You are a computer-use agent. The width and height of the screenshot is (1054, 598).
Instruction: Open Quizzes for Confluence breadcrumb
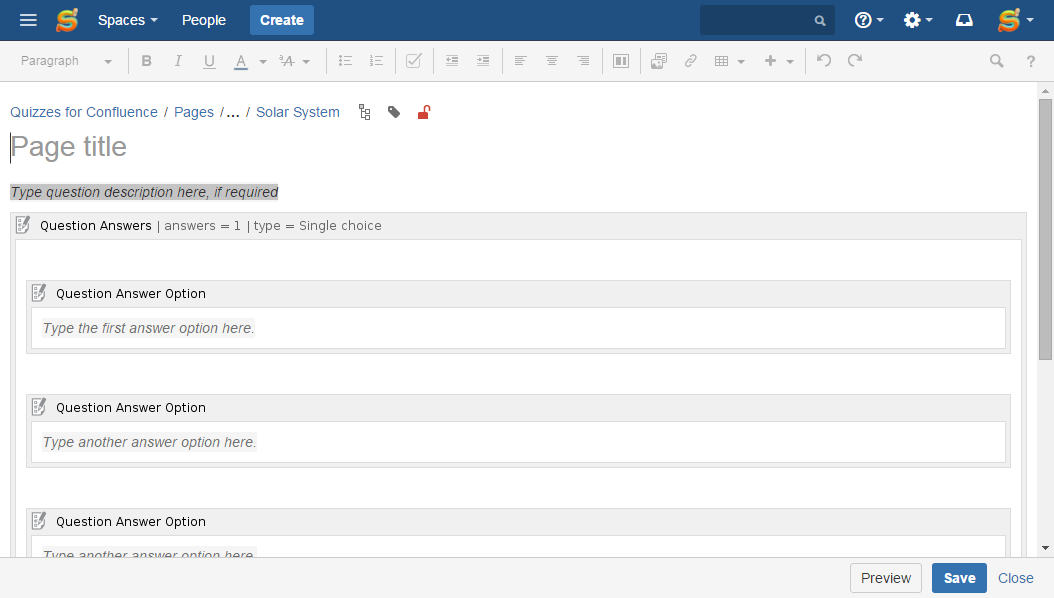(x=84, y=112)
